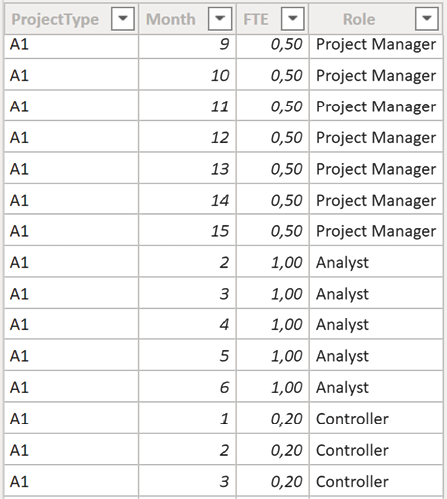Click Project Manager in Month 11 row
447x499 pixels.
click(x=376, y=107)
